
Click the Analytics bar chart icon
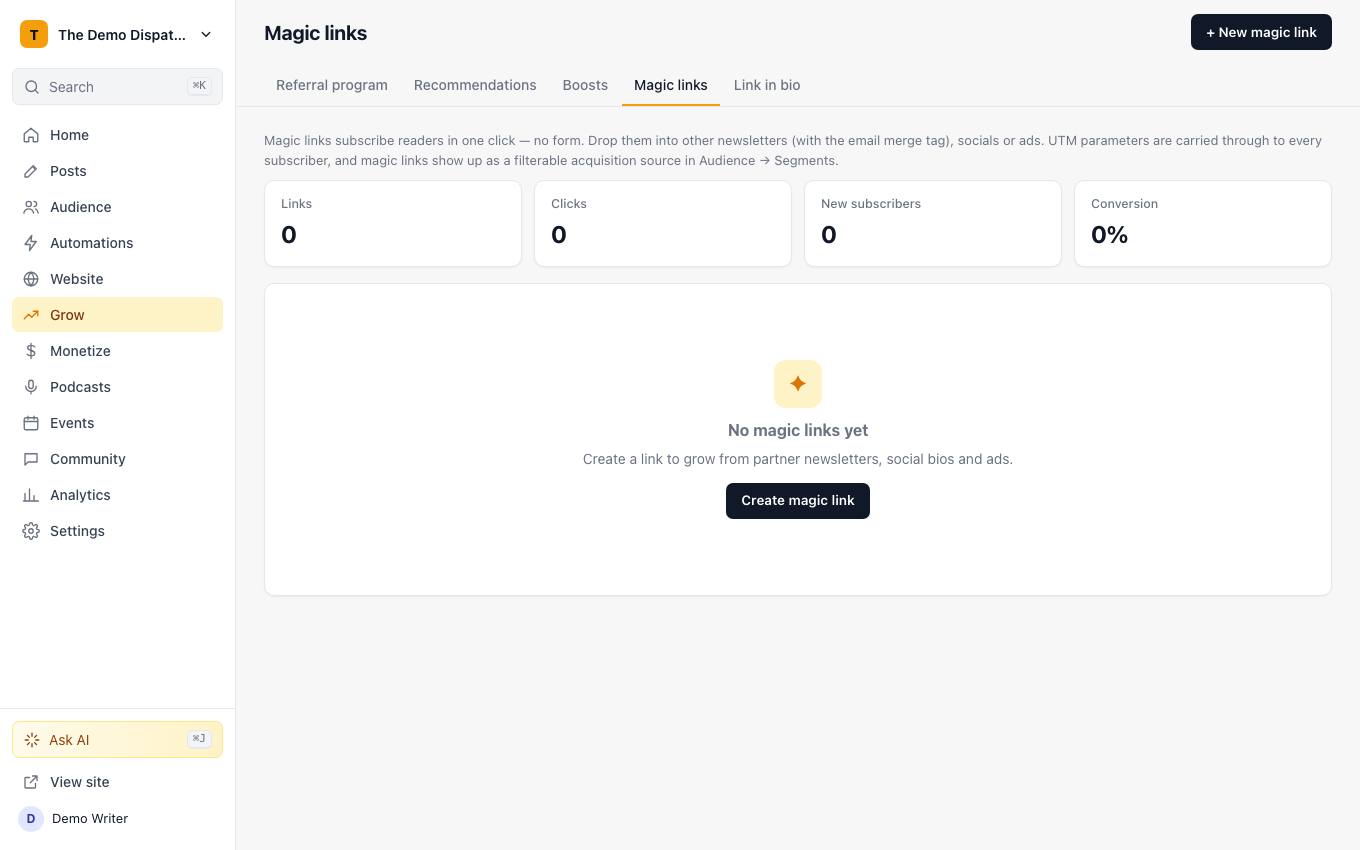[31, 495]
